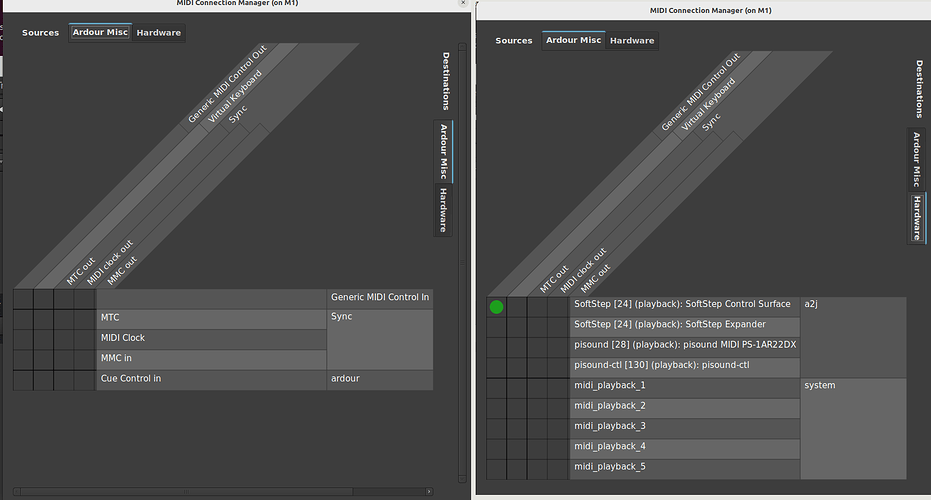The width and height of the screenshot is (931, 500).
Task: Click the left window horizontal scrollbar
Action: pos(222,491)
